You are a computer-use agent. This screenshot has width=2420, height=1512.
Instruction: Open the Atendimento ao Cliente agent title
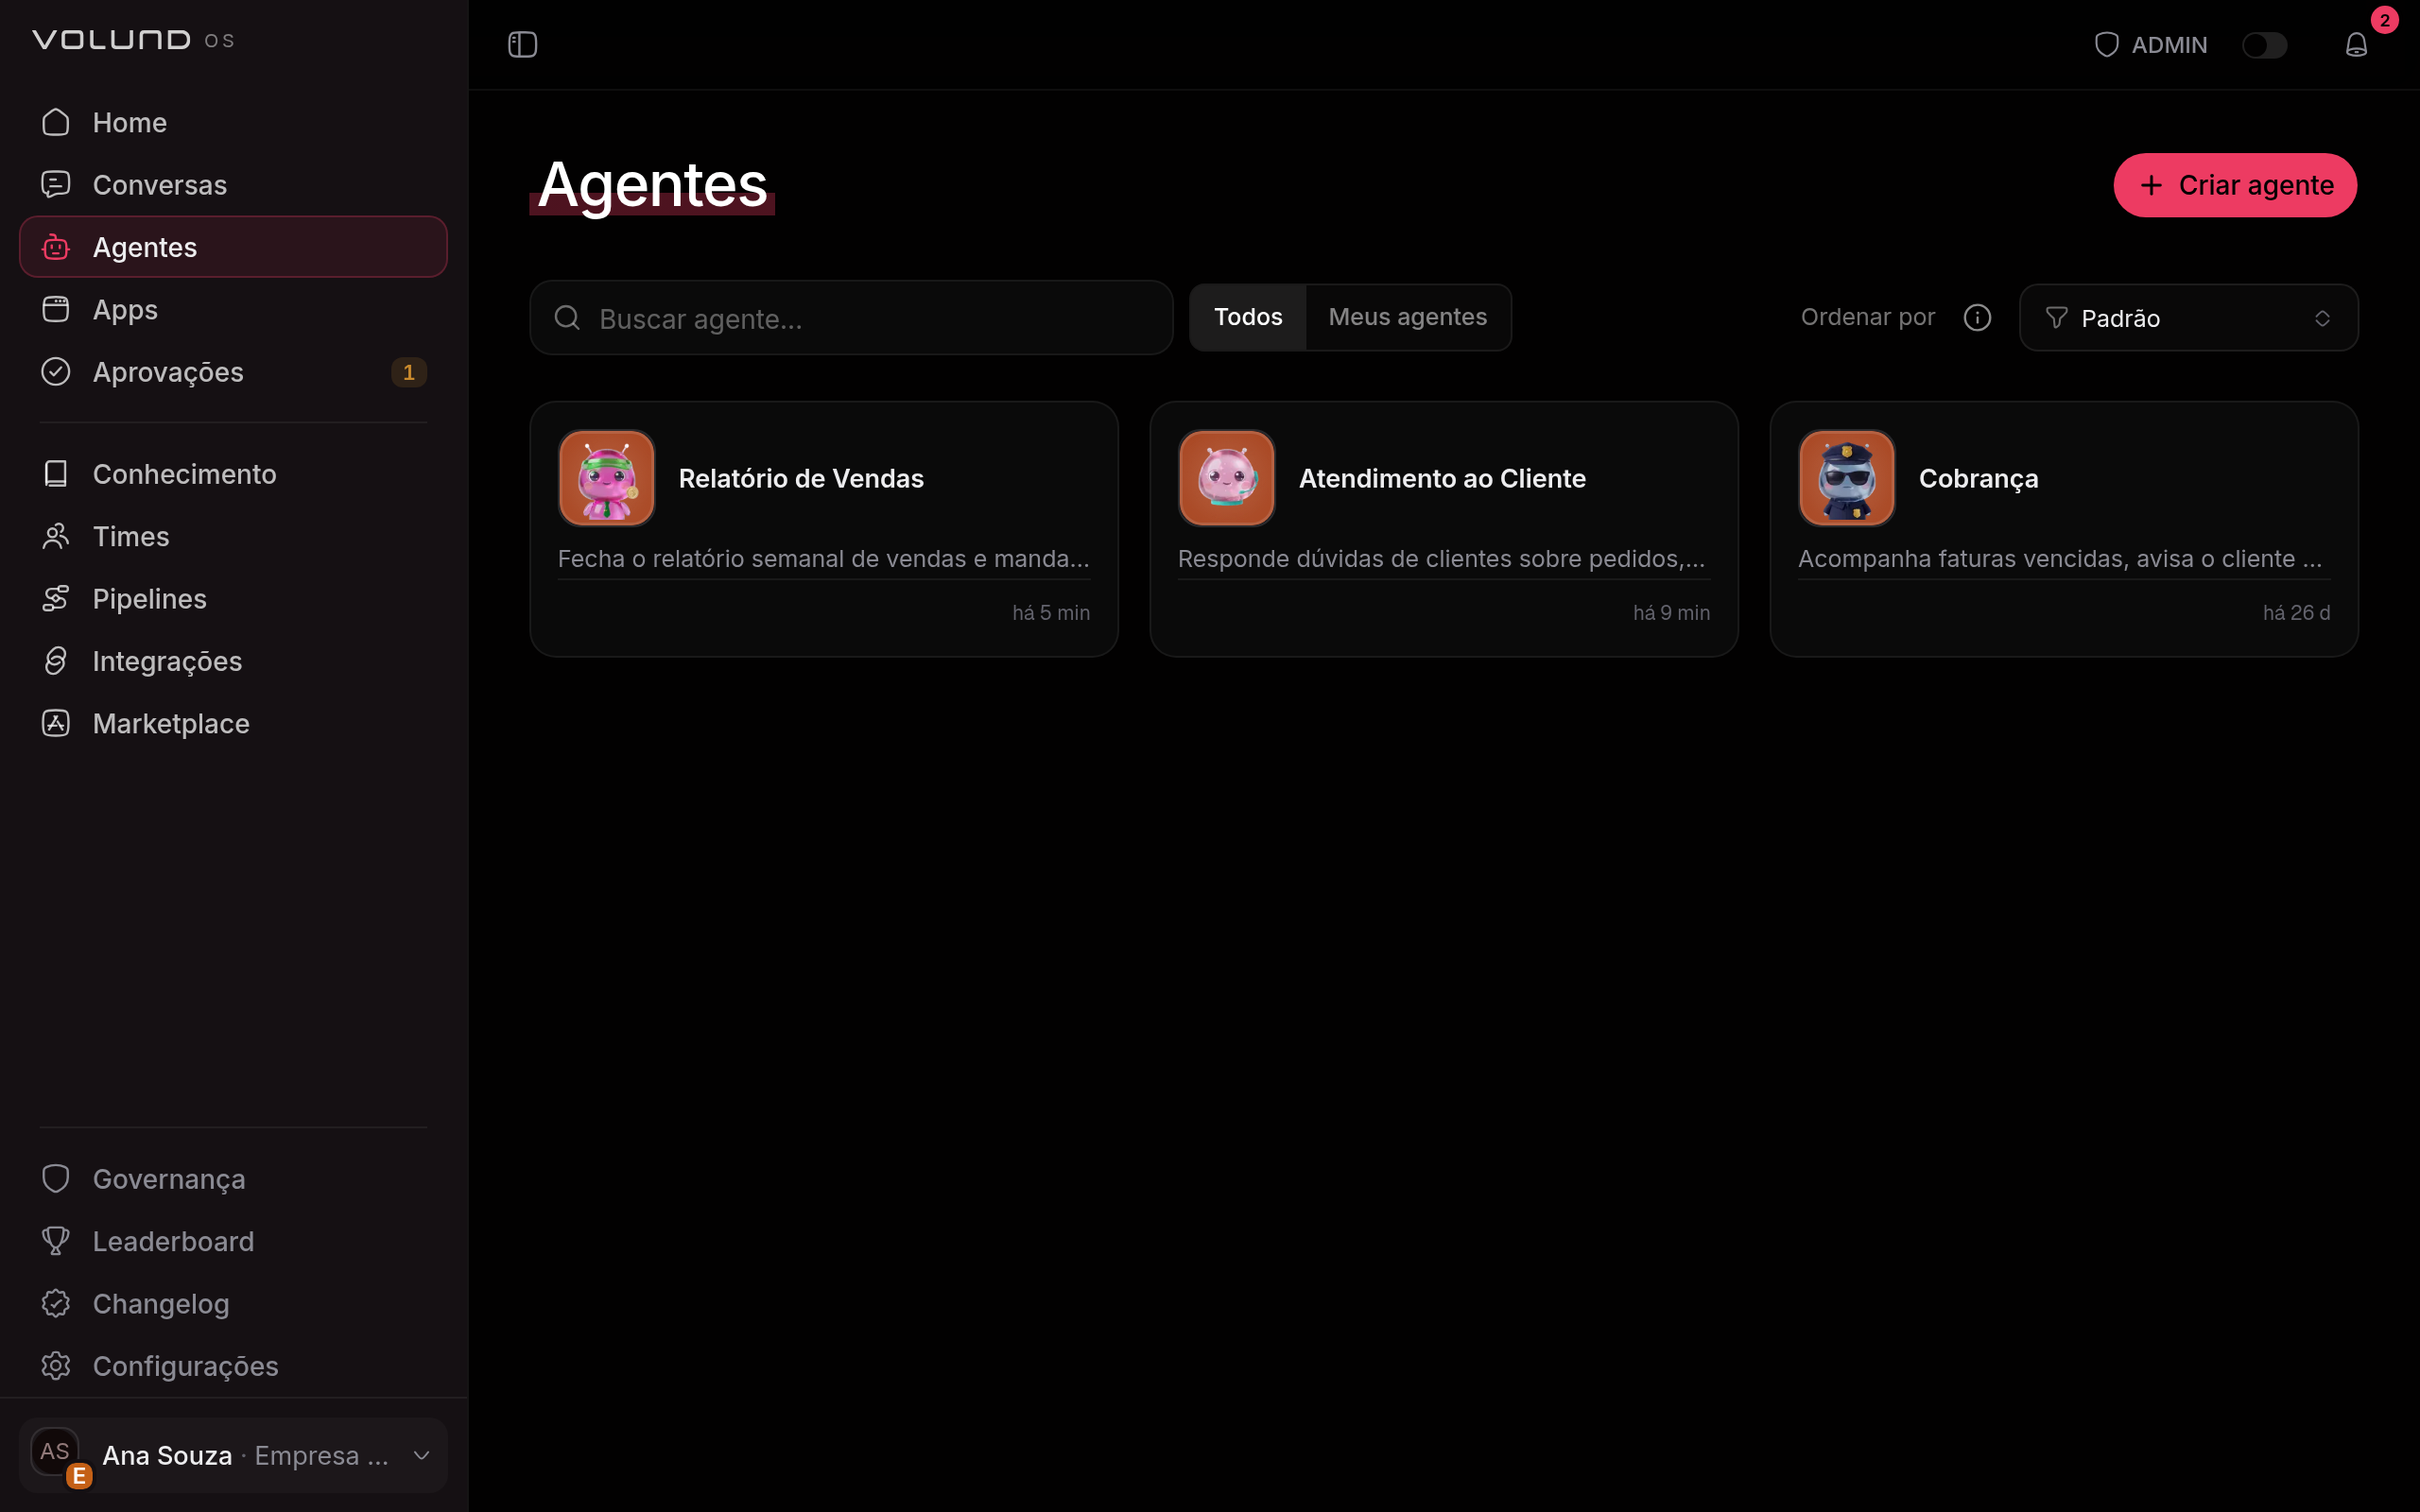click(1442, 478)
